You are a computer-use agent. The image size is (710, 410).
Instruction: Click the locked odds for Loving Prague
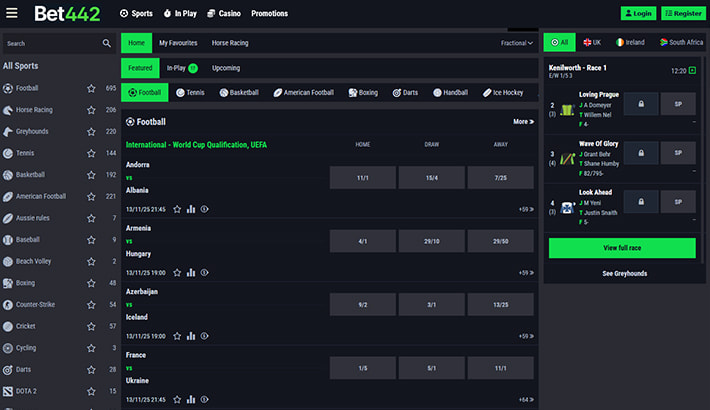click(x=640, y=103)
